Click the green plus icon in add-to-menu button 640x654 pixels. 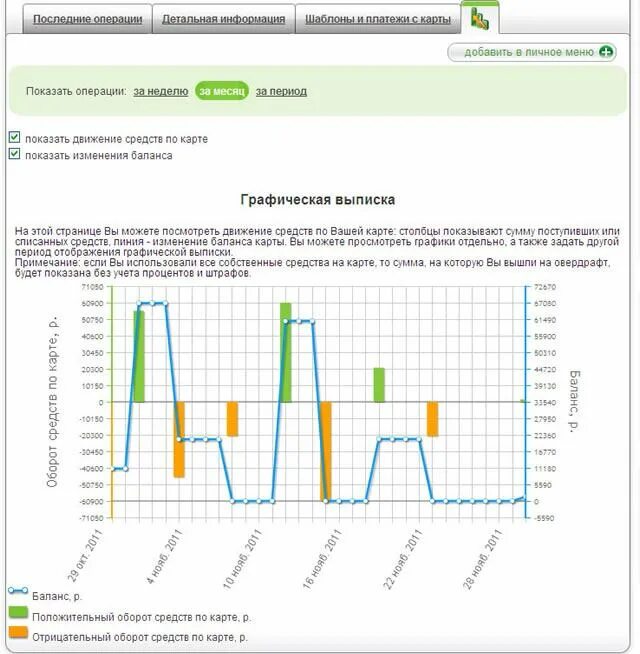(606, 52)
